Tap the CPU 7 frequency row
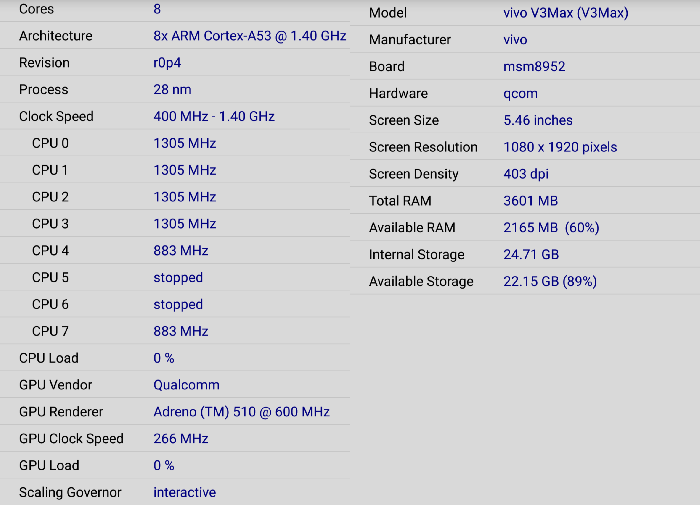This screenshot has height=505, width=700. point(175,331)
